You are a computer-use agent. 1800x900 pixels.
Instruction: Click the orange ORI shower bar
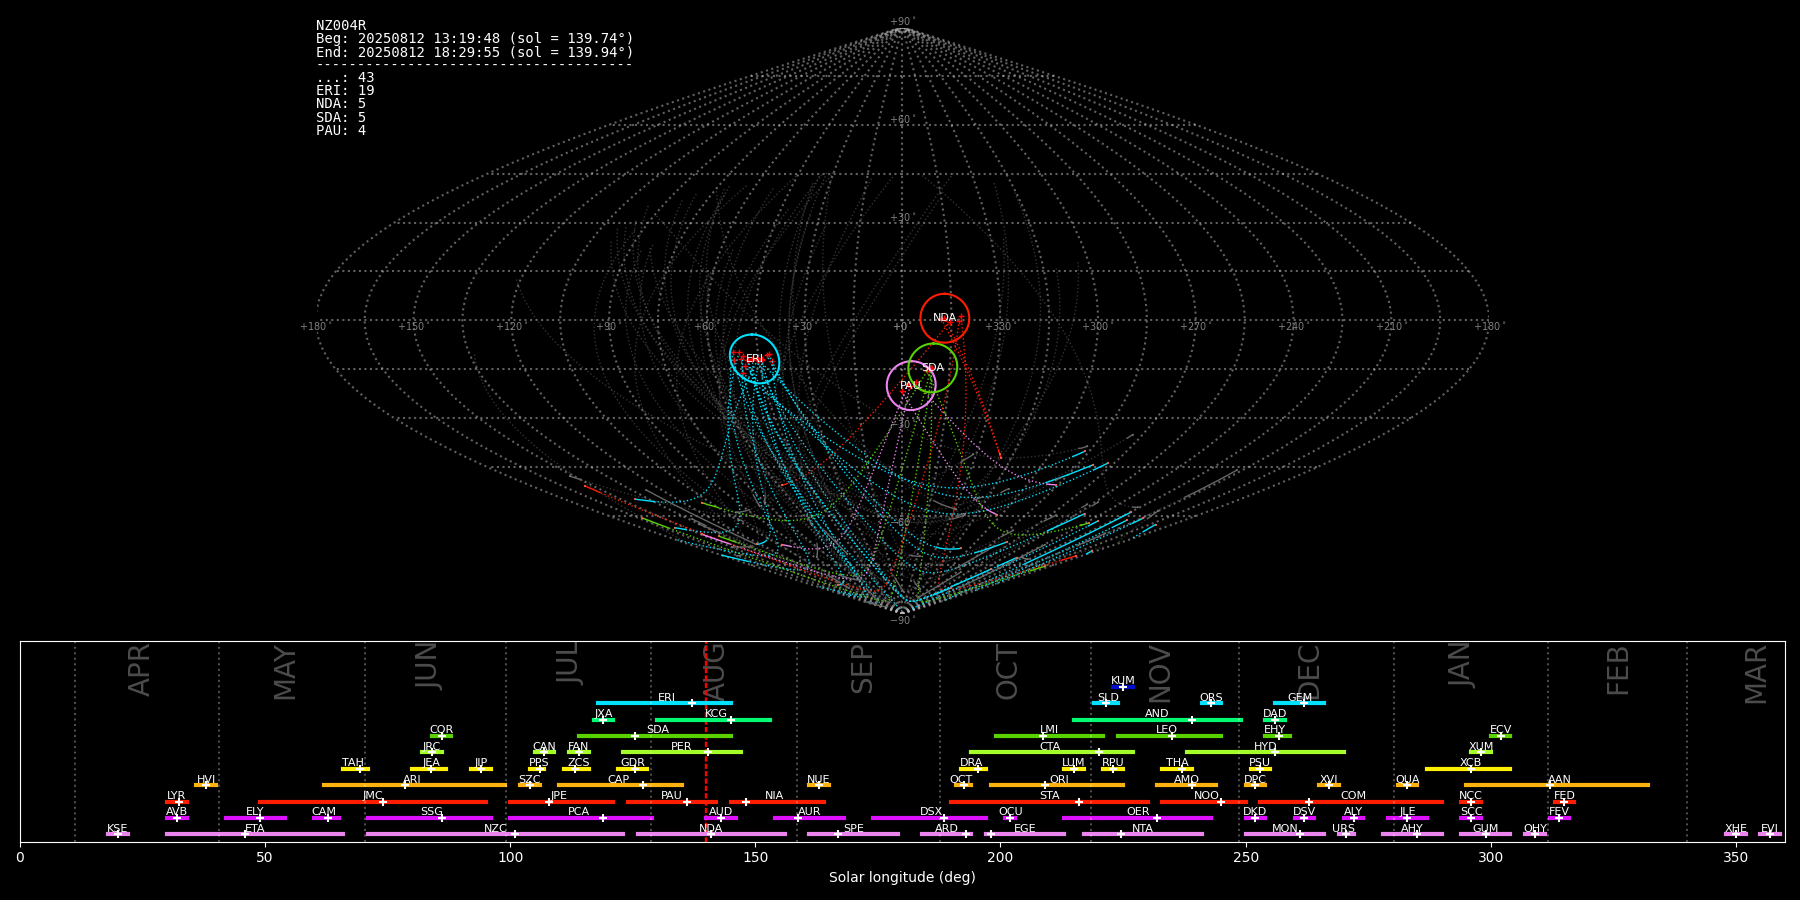point(1057,785)
